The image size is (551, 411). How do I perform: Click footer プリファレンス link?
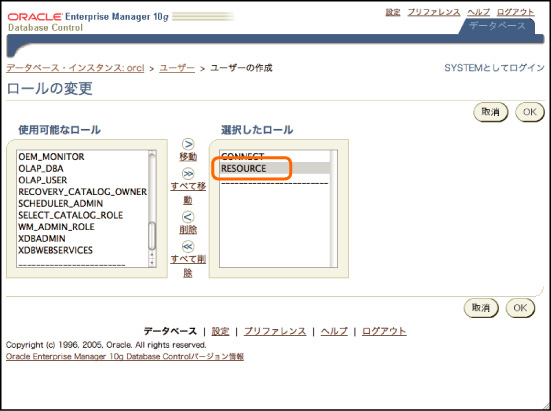tap(275, 331)
